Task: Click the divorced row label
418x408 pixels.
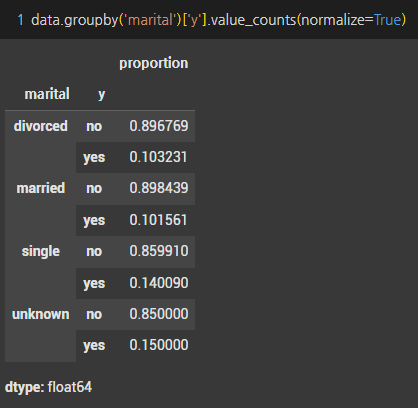Action: [x=41, y=126]
